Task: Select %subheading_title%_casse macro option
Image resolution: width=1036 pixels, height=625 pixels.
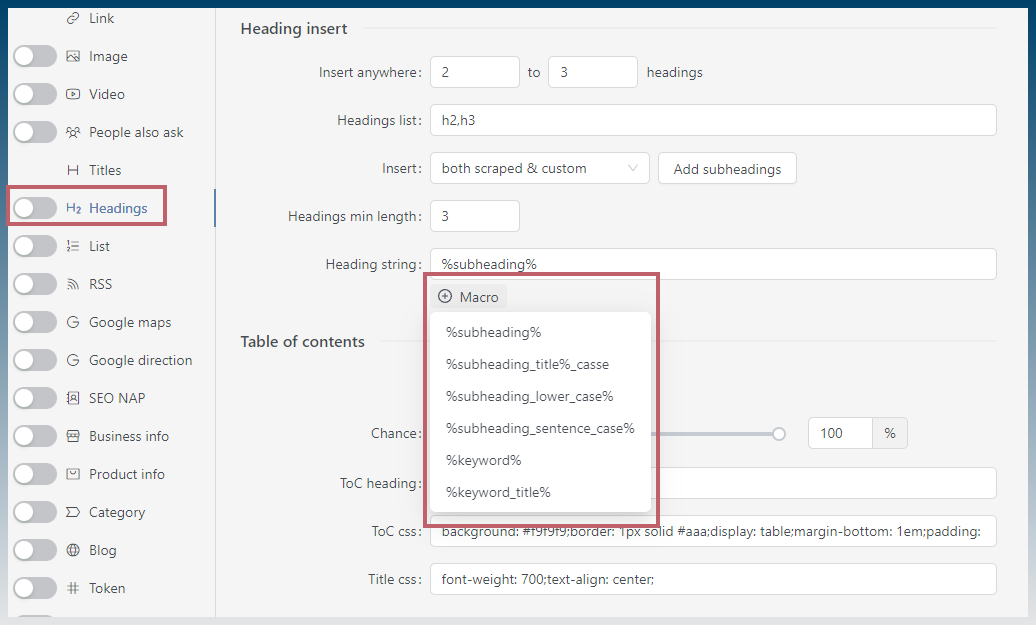Action: pyautogui.click(x=540, y=364)
